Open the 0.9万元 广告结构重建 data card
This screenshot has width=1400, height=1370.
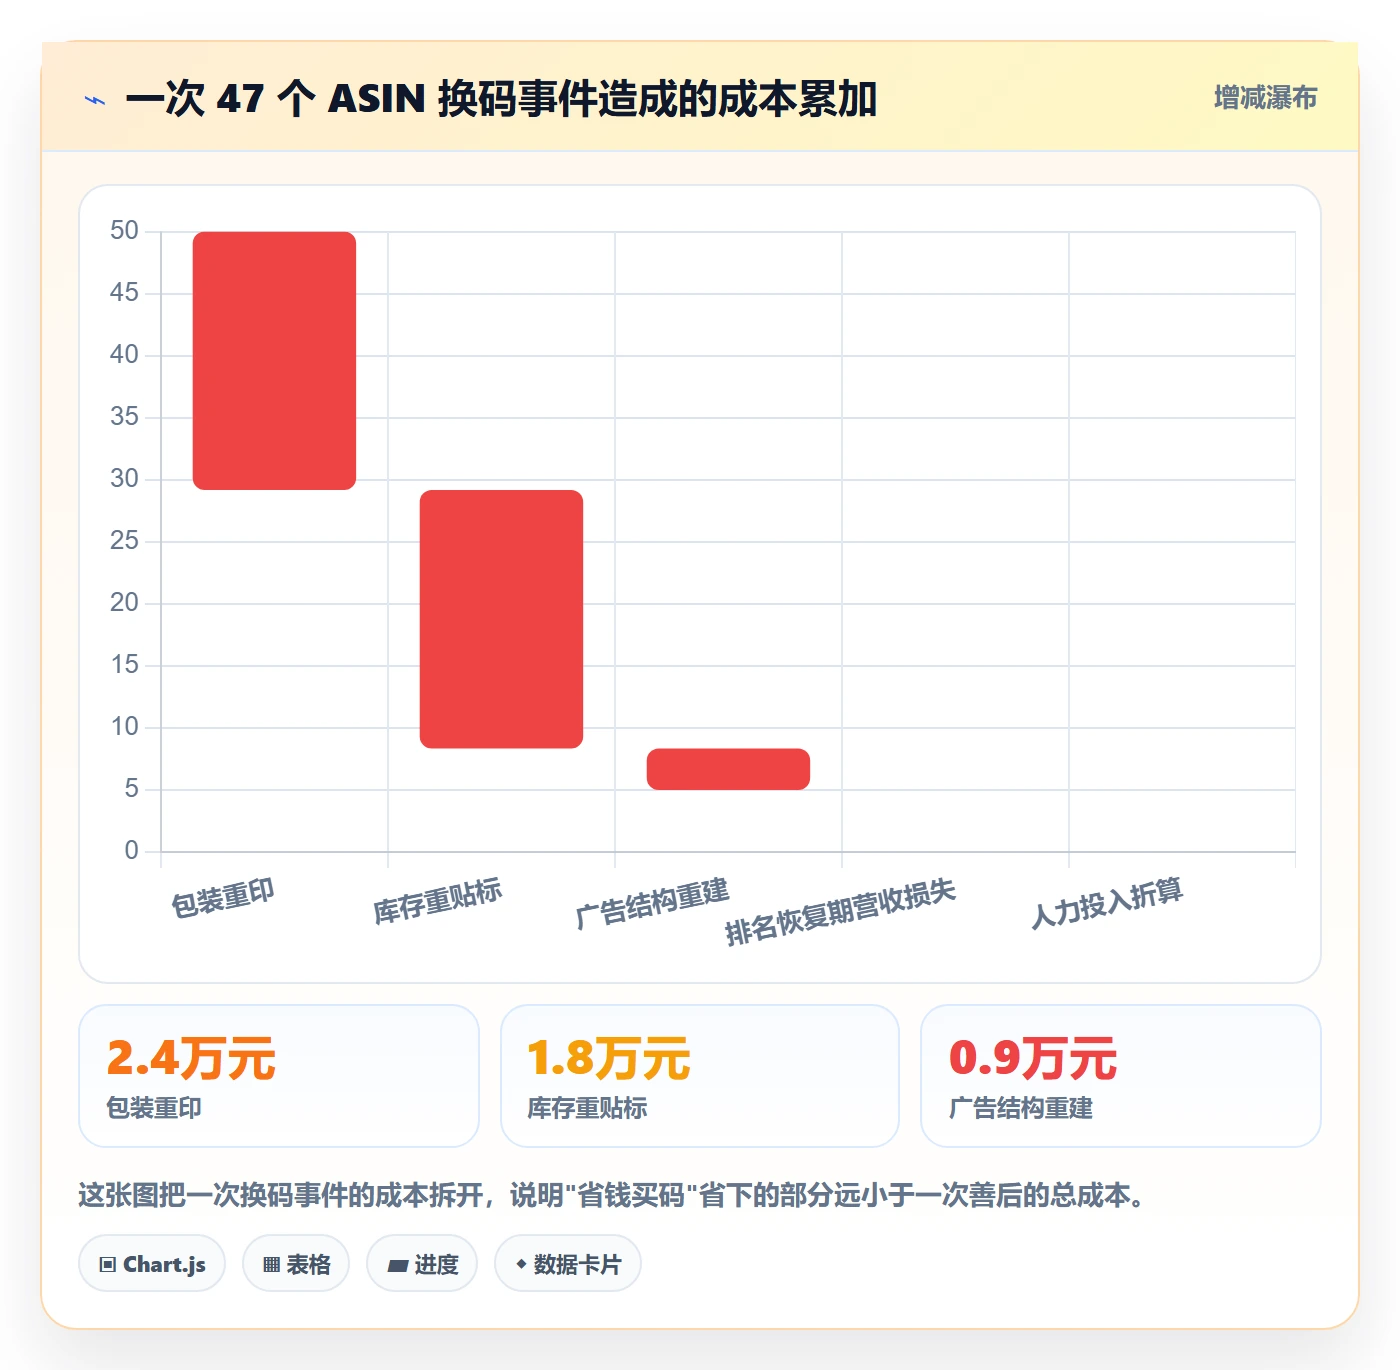click(1121, 1076)
